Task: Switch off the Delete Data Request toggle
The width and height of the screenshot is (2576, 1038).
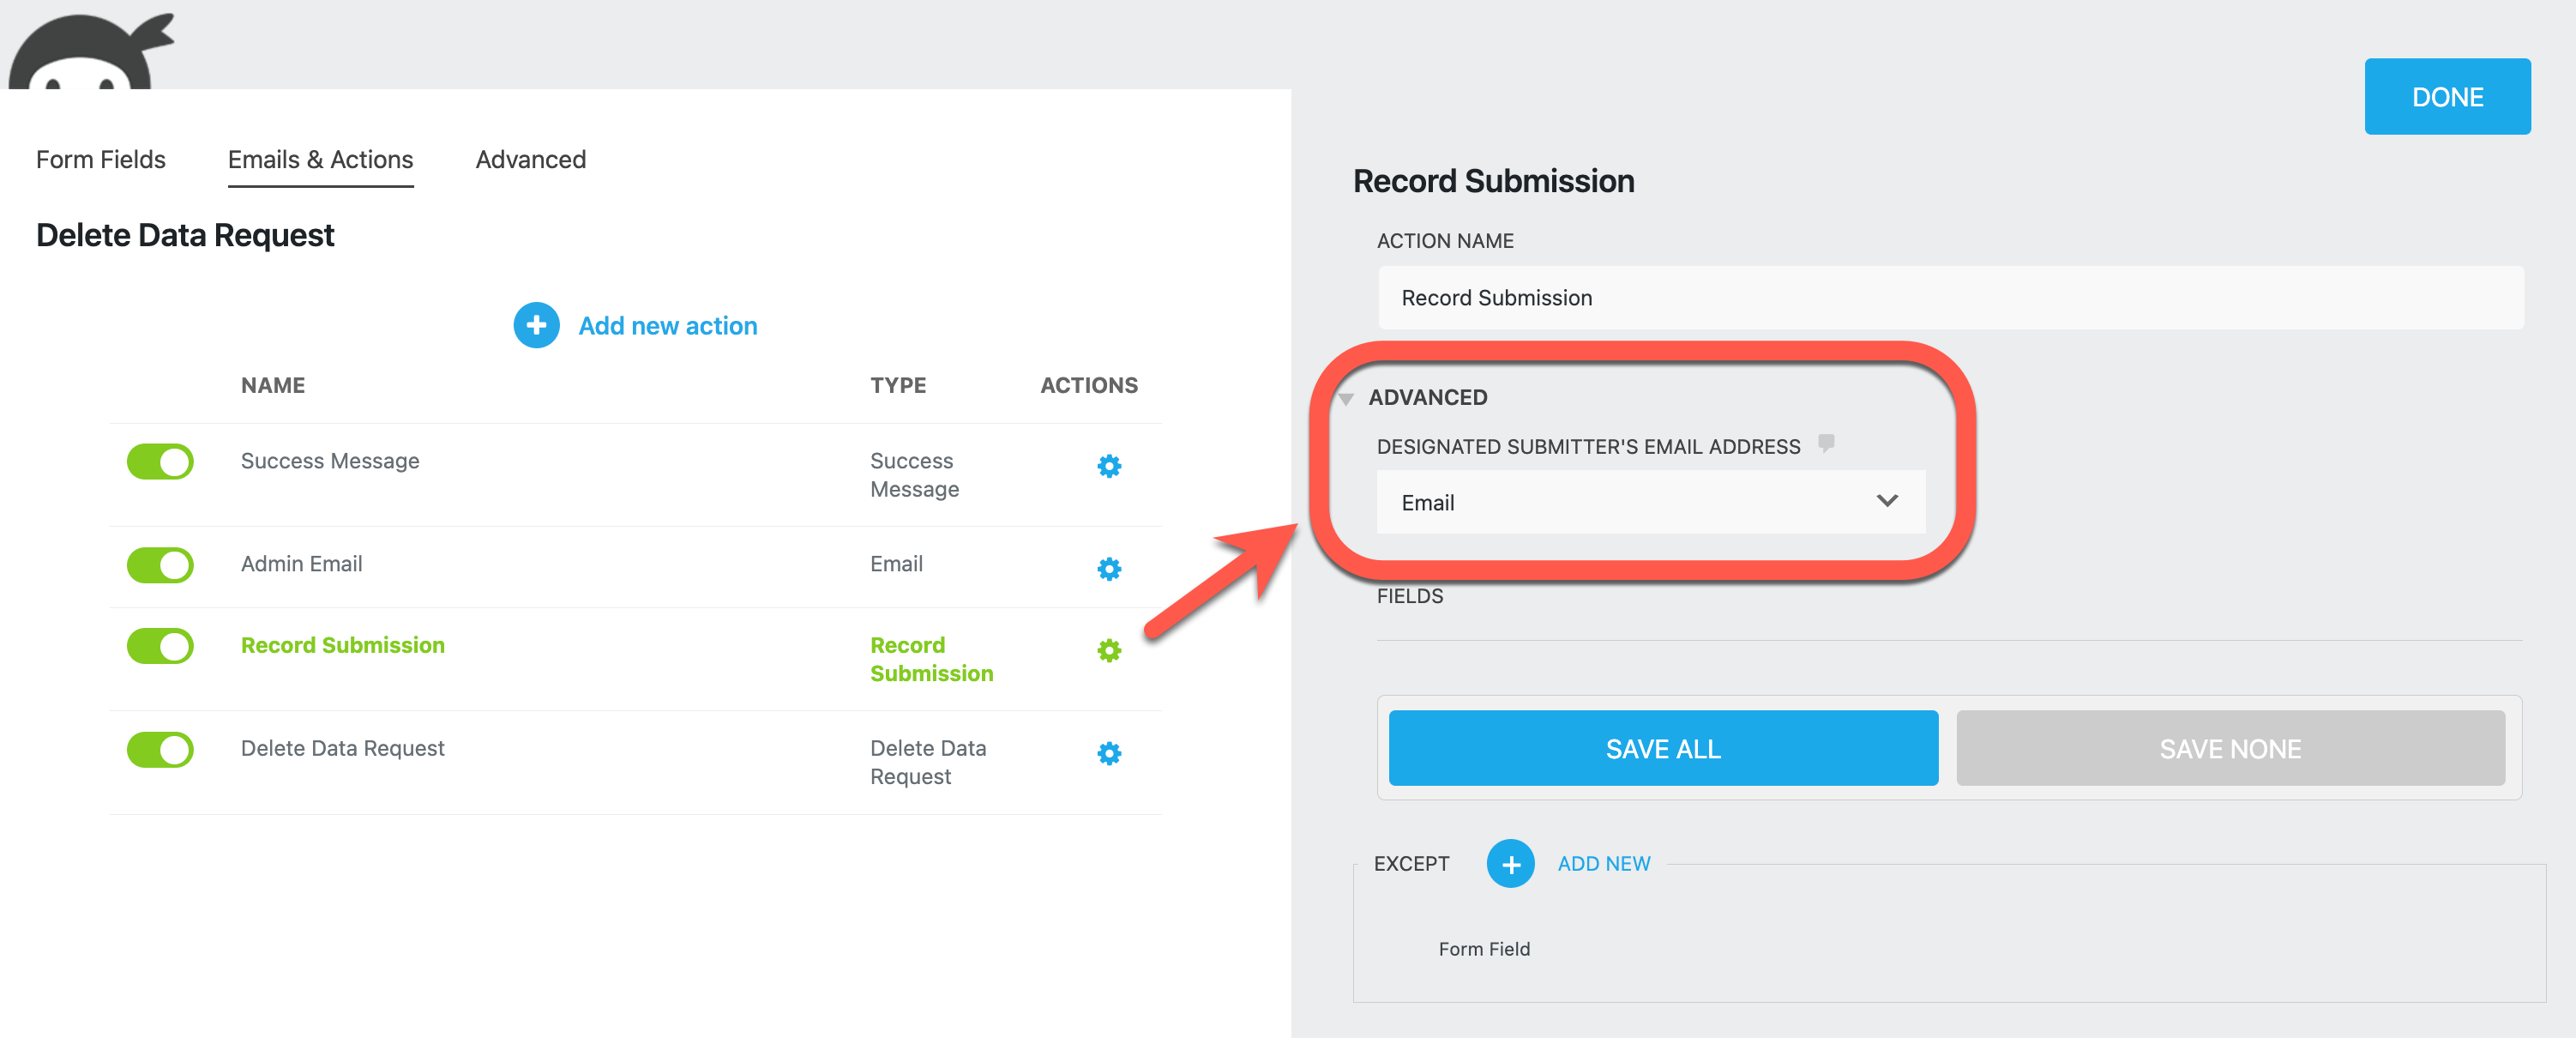Action: coord(160,749)
